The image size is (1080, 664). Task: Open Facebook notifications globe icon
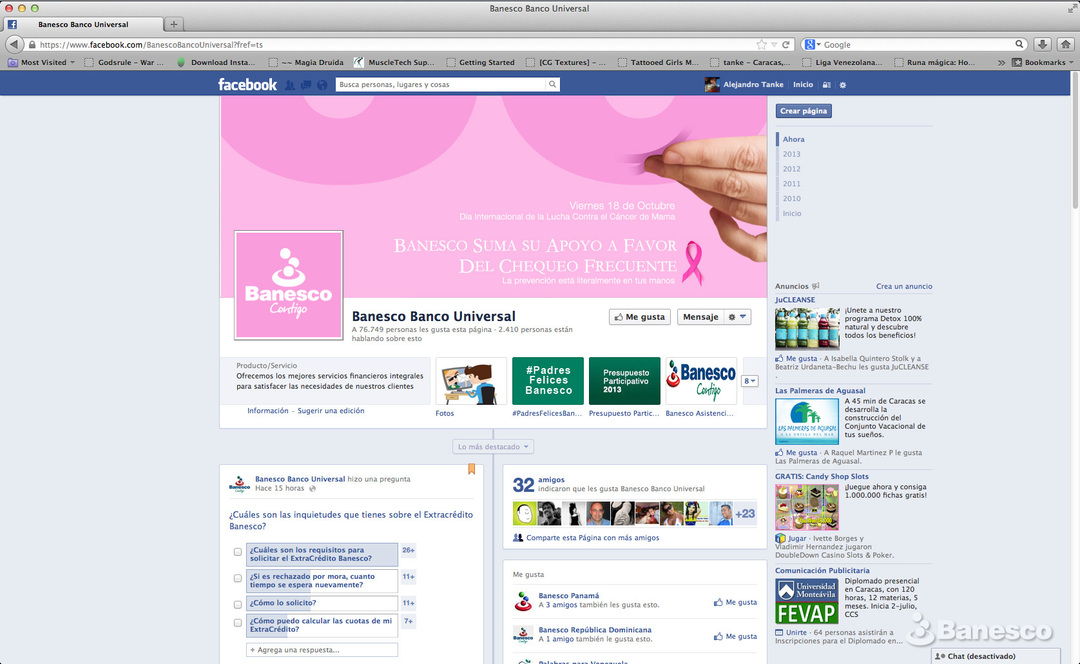tap(321, 85)
